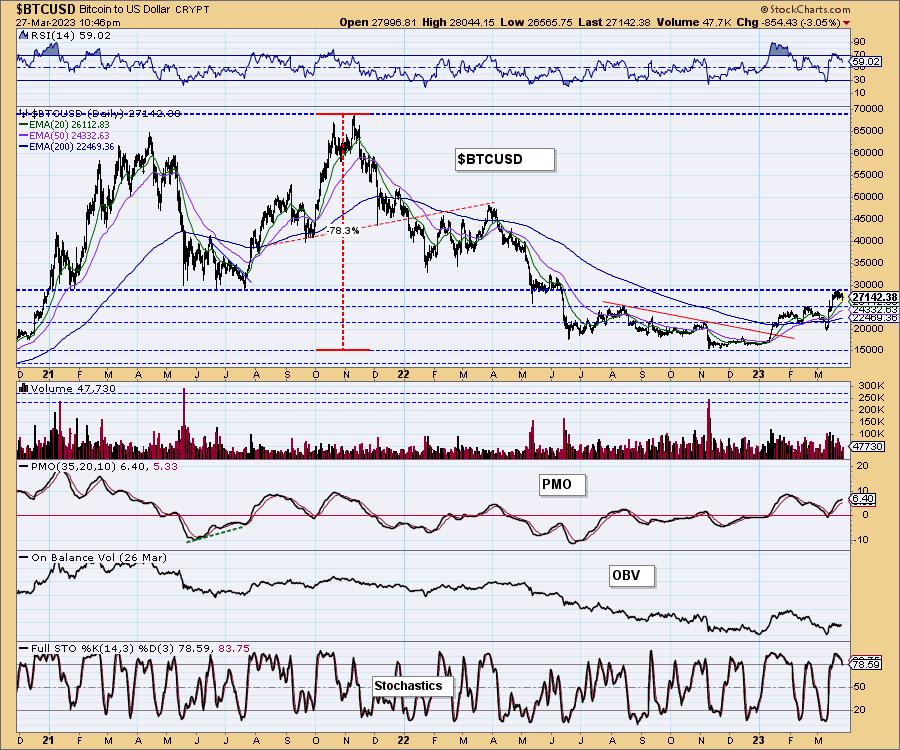Click the $BTCUSD annotation box on price chart
Screen dimensions: 900x750
point(505,159)
